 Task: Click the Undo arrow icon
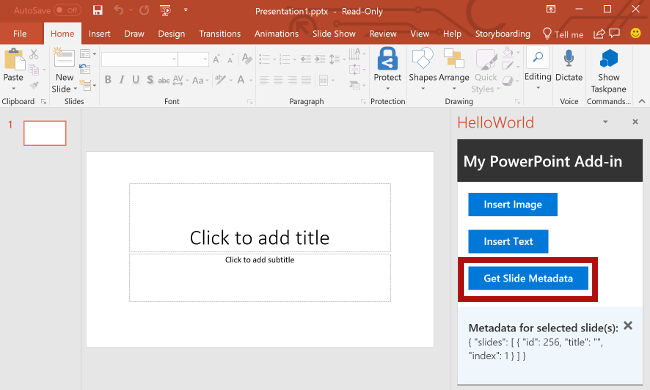point(119,10)
